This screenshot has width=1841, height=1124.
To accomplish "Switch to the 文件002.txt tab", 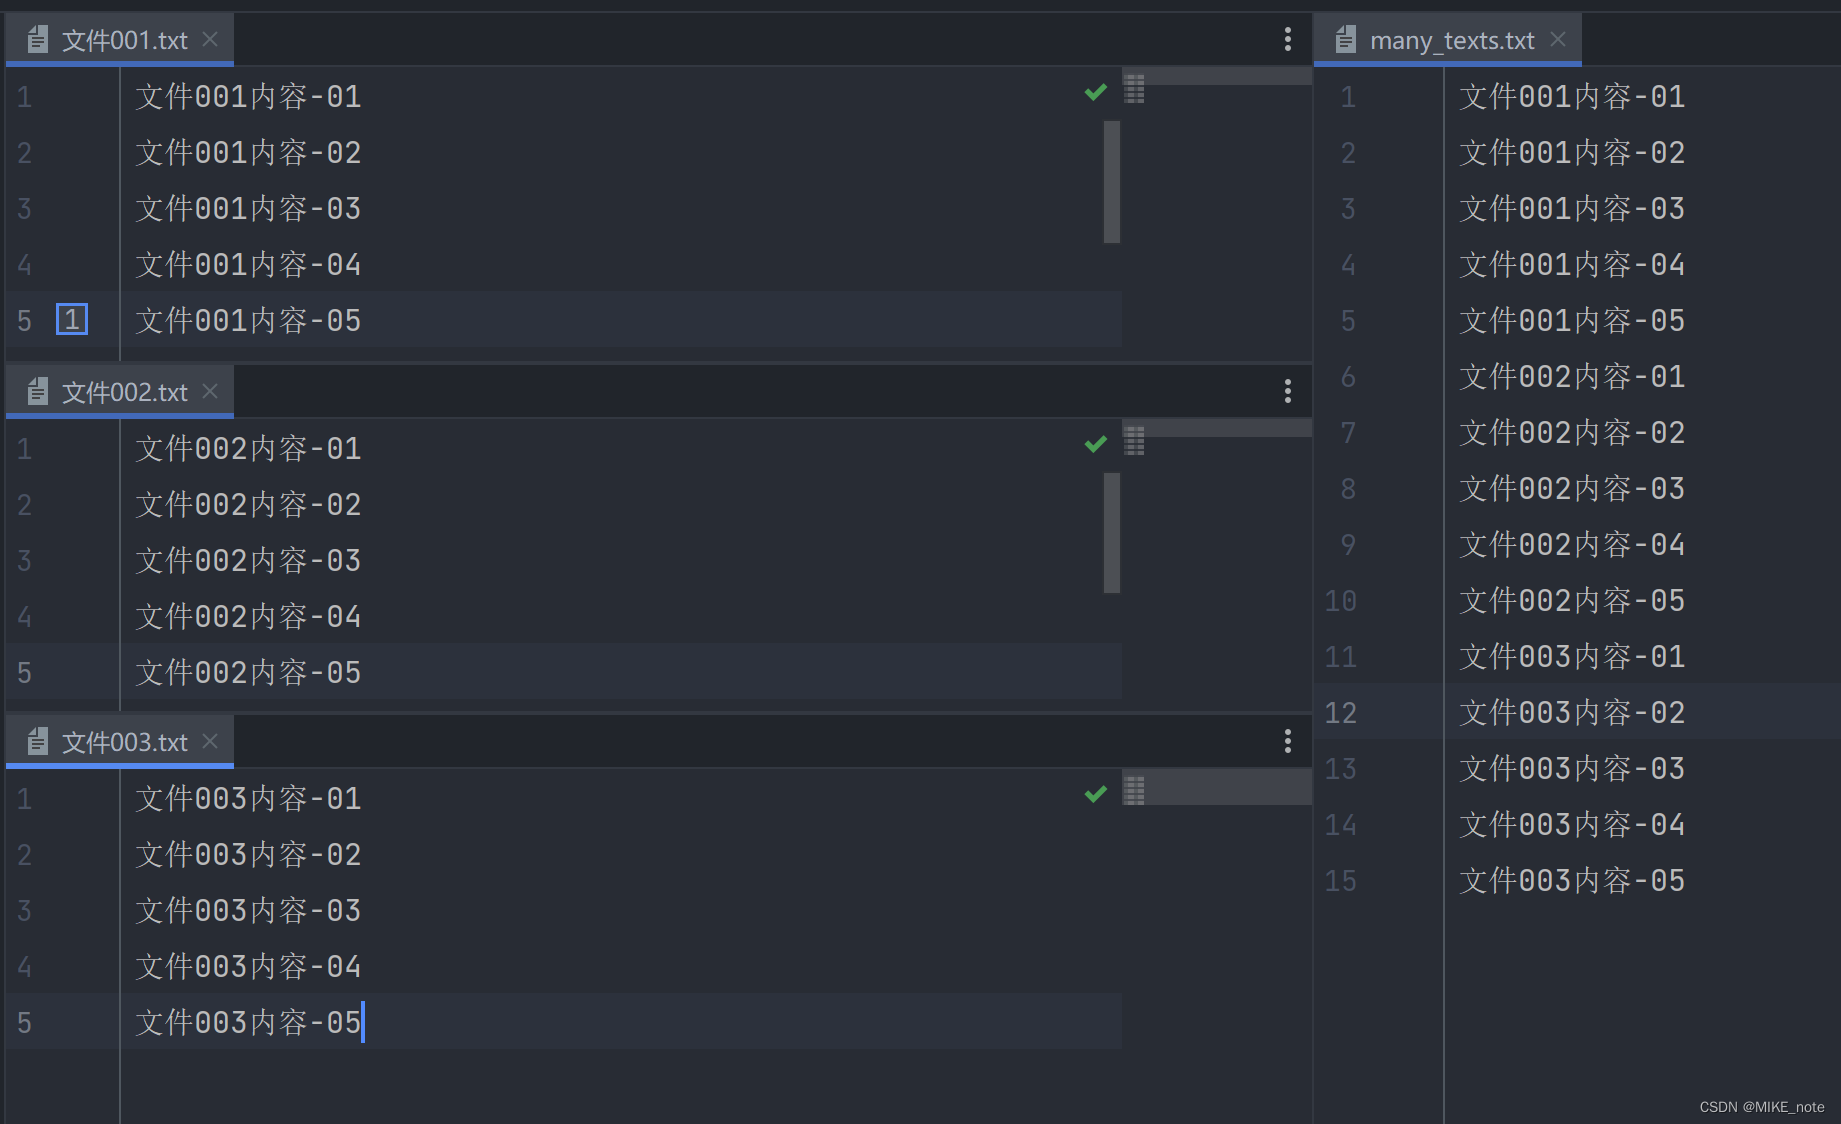I will 120,391.
